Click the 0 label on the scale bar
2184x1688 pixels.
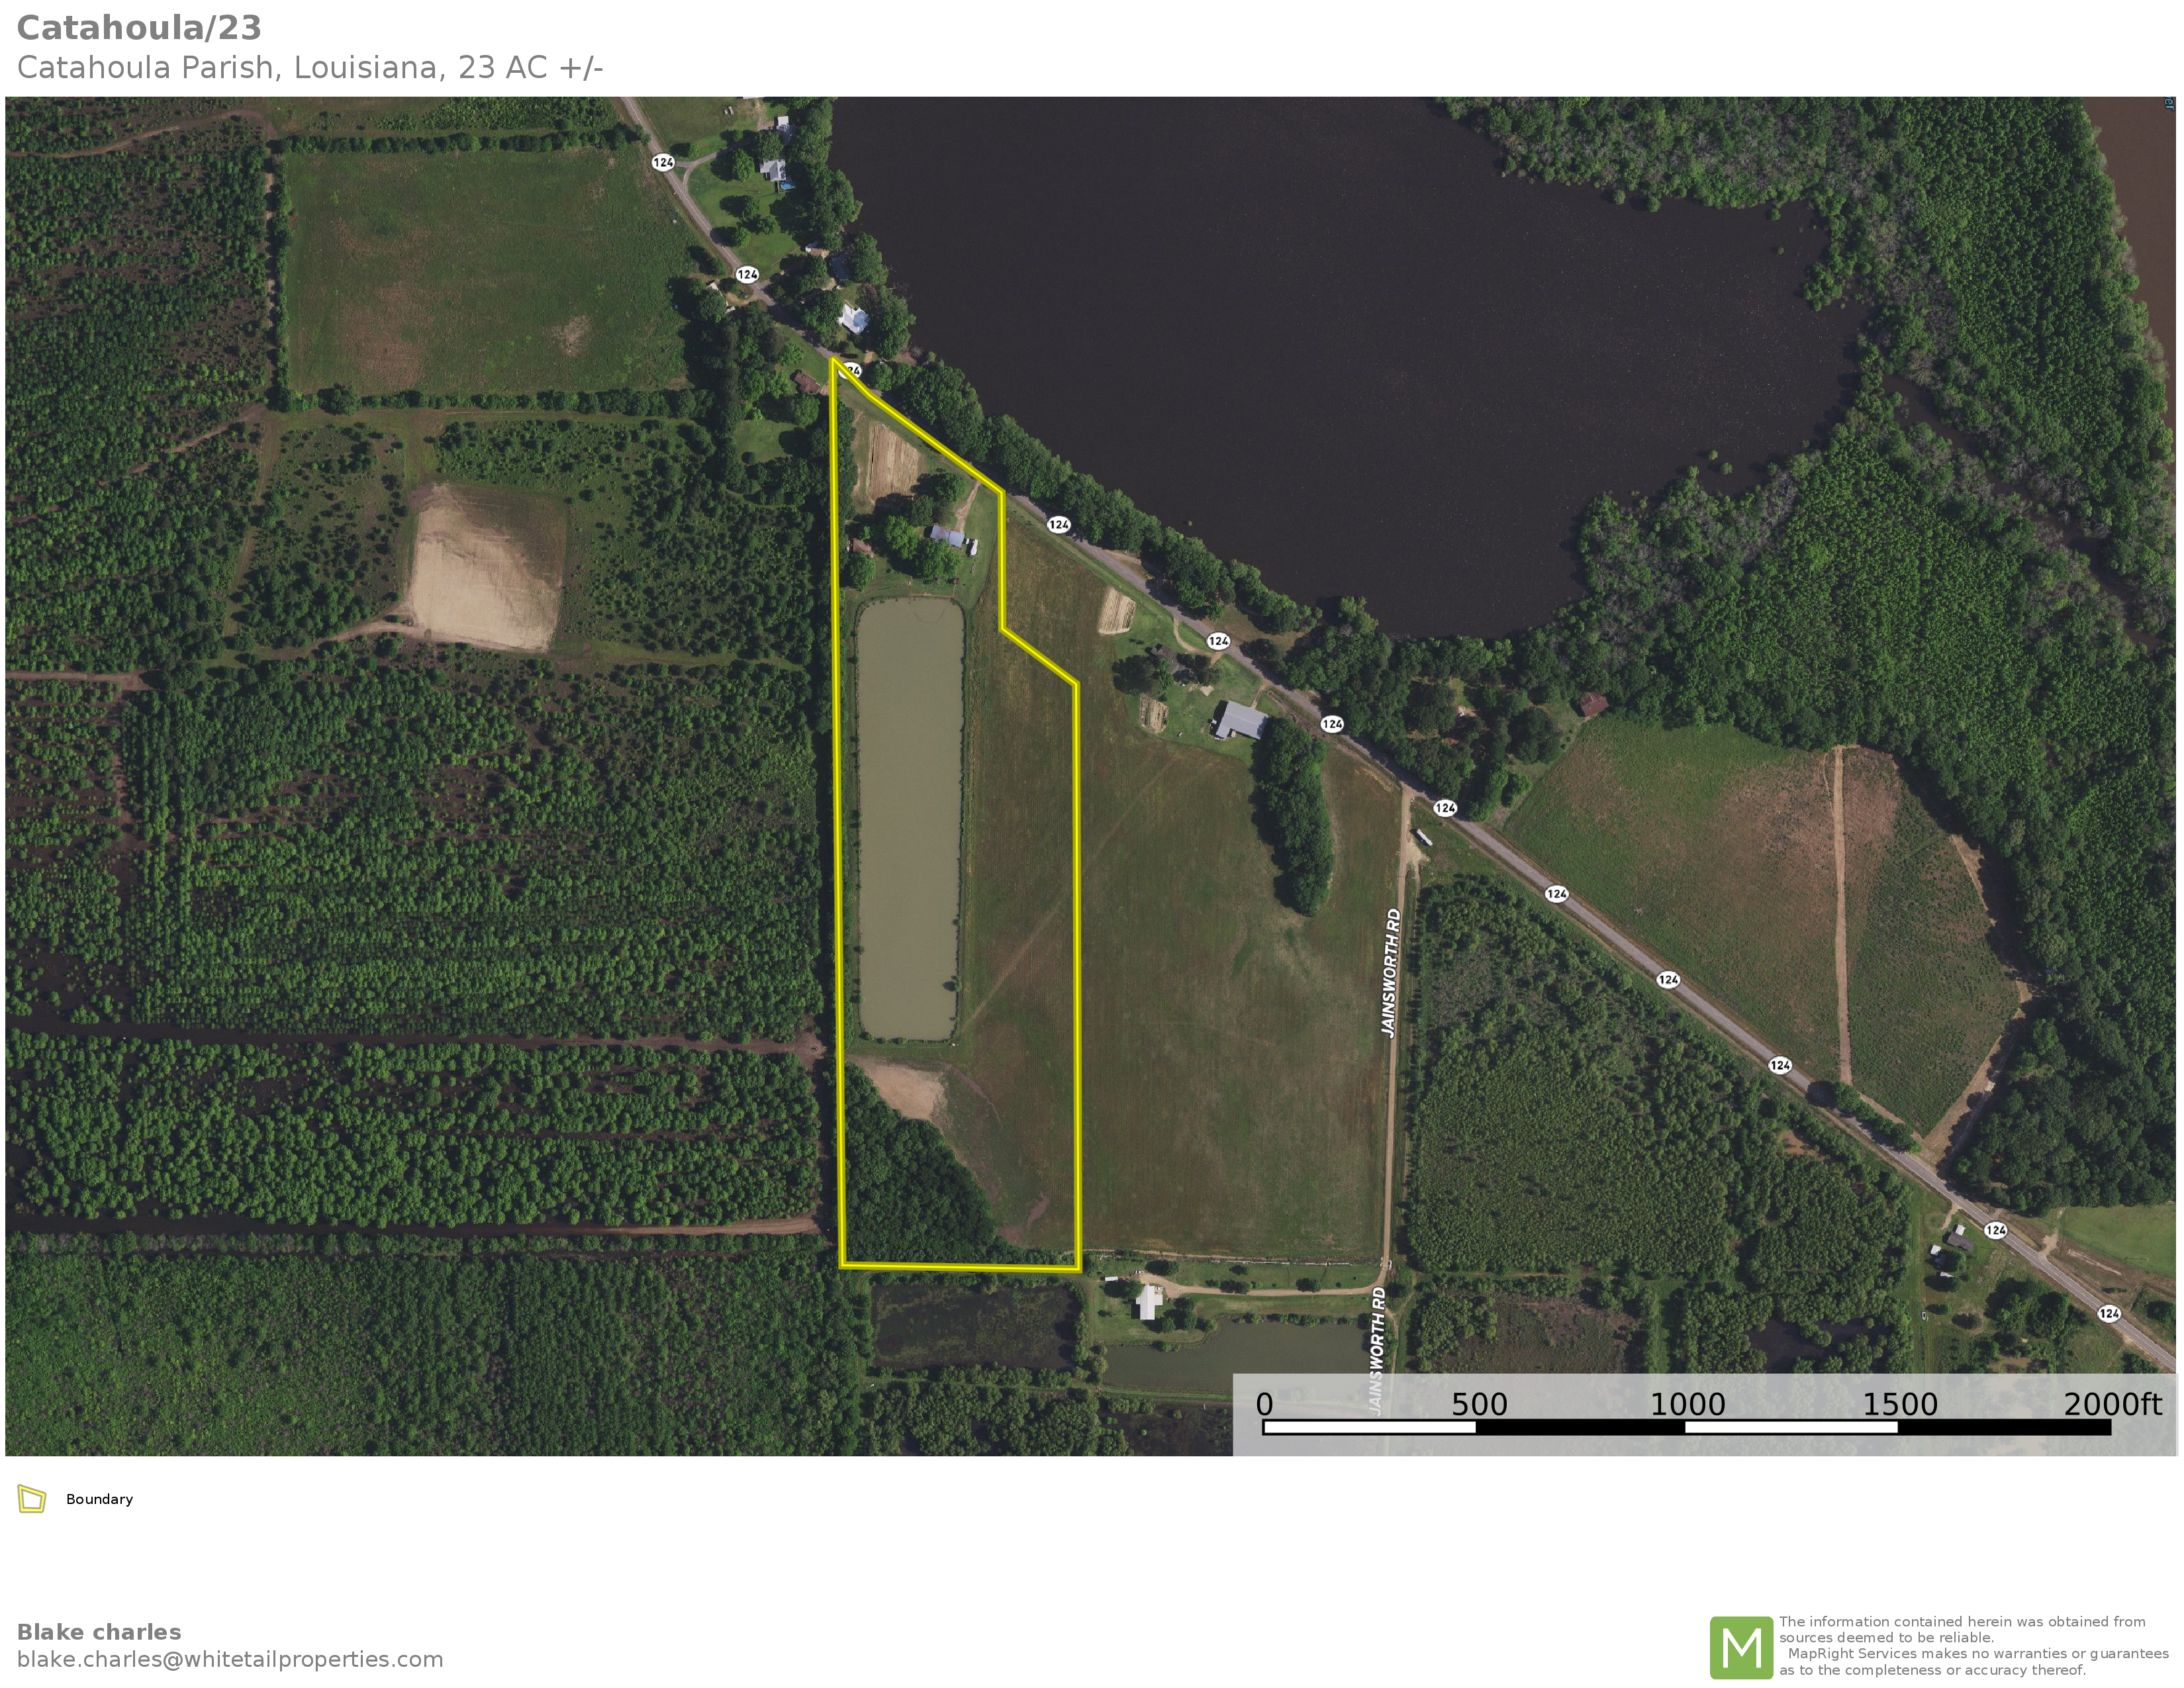click(1264, 1404)
